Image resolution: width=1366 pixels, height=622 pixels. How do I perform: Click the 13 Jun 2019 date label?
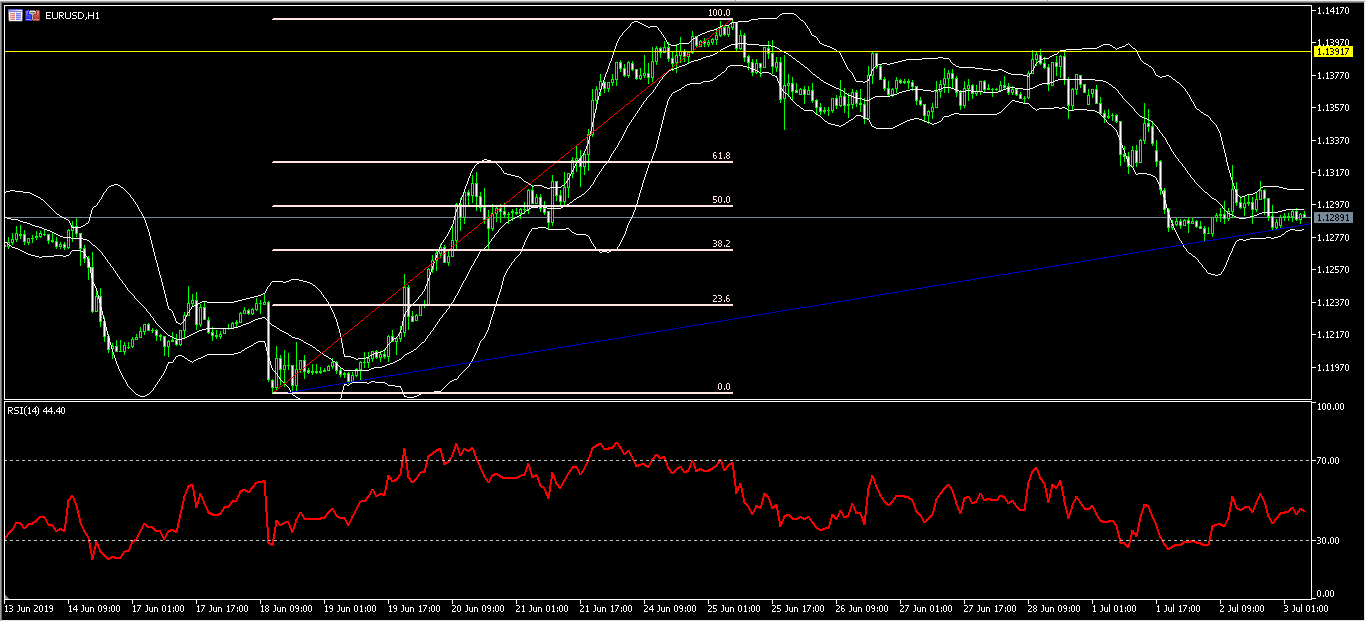tap(27, 608)
